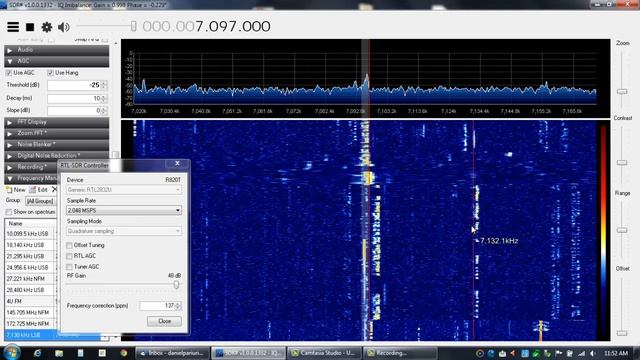Adjust the Range slider
This screenshot has width=640, height=360.
622,230
